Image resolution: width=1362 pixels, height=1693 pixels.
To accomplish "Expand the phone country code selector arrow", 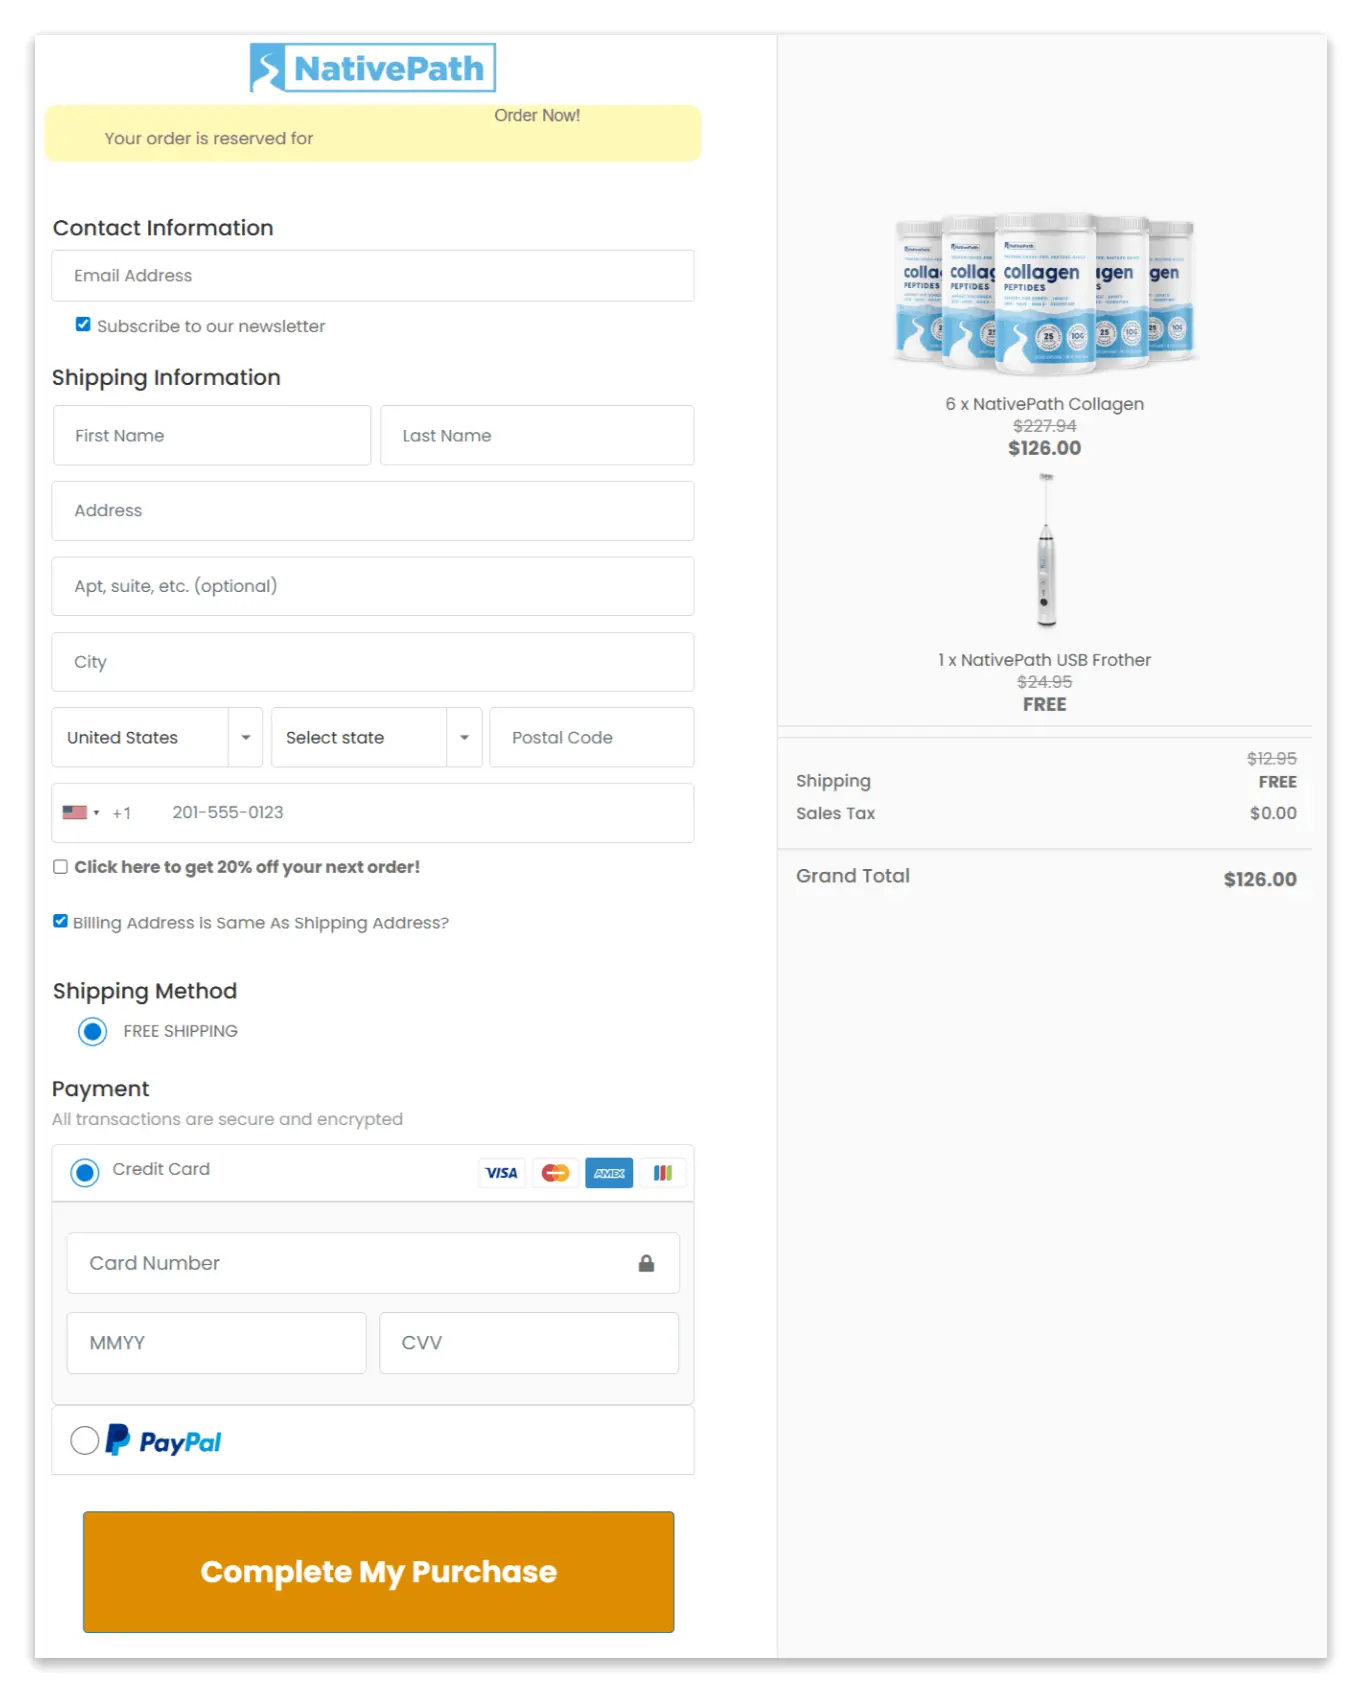I will click(96, 813).
